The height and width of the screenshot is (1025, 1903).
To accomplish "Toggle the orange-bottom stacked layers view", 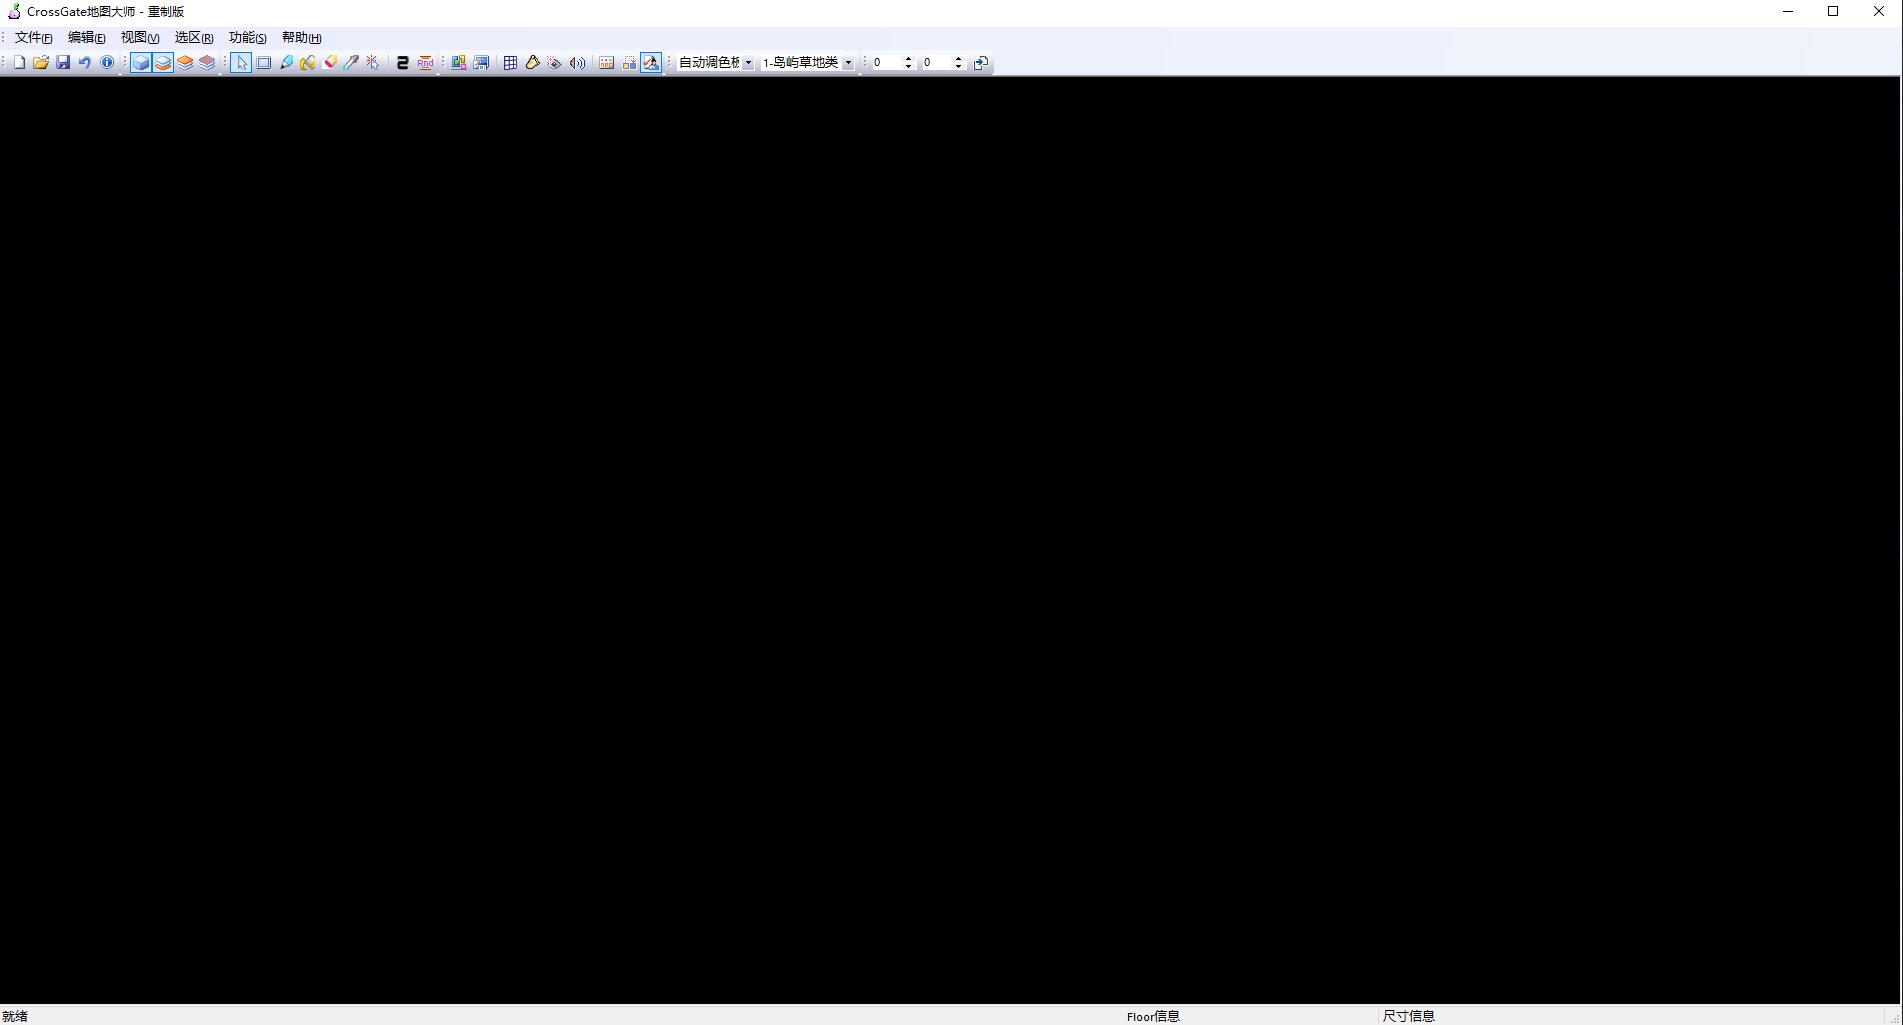I will [163, 62].
